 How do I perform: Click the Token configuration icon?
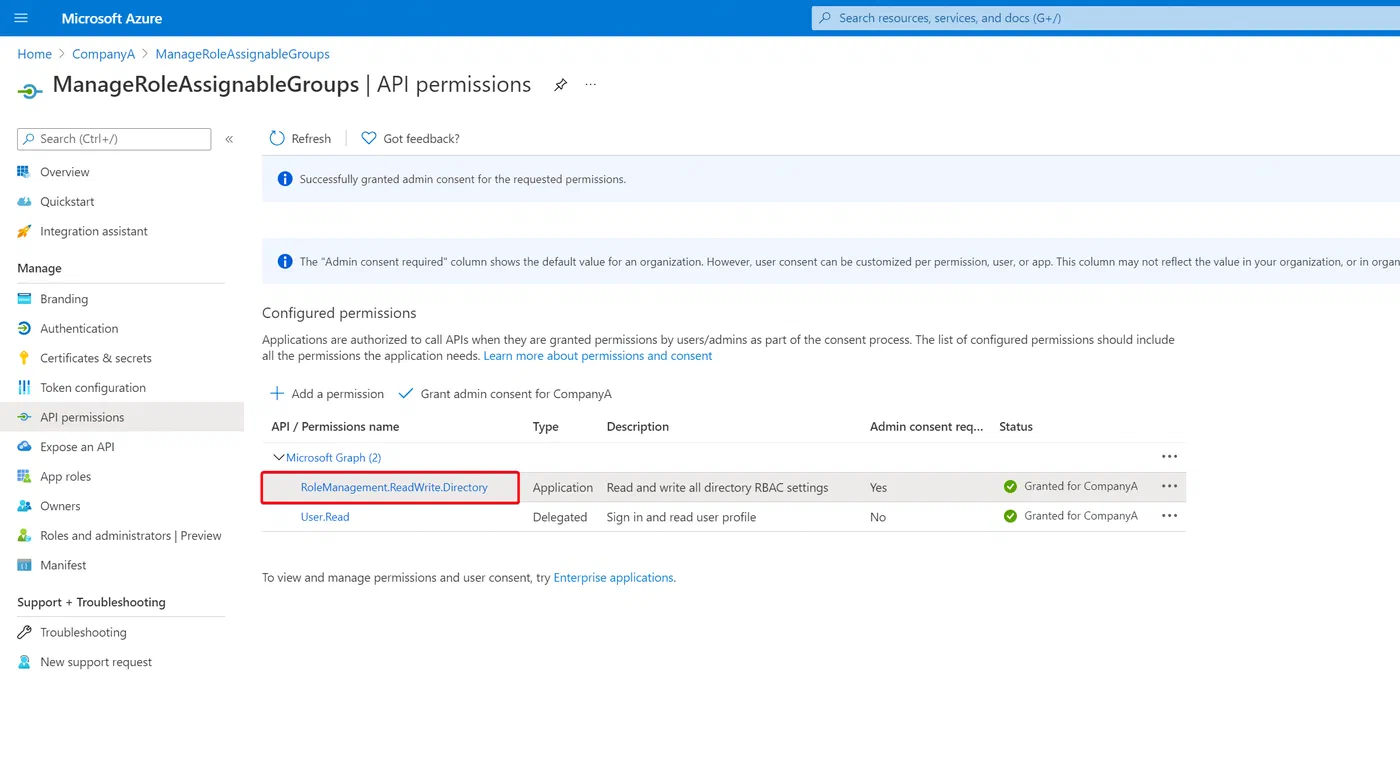point(24,387)
